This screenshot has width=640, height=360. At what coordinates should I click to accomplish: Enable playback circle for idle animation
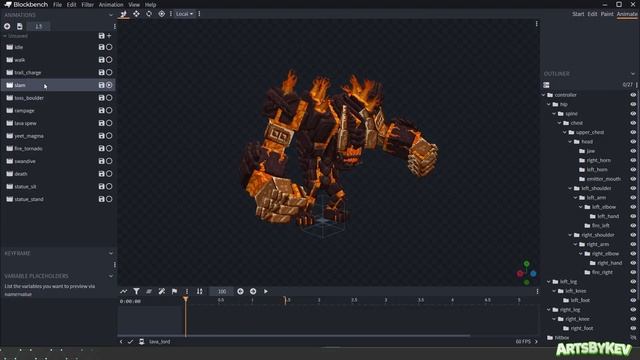pyautogui.click(x=109, y=47)
